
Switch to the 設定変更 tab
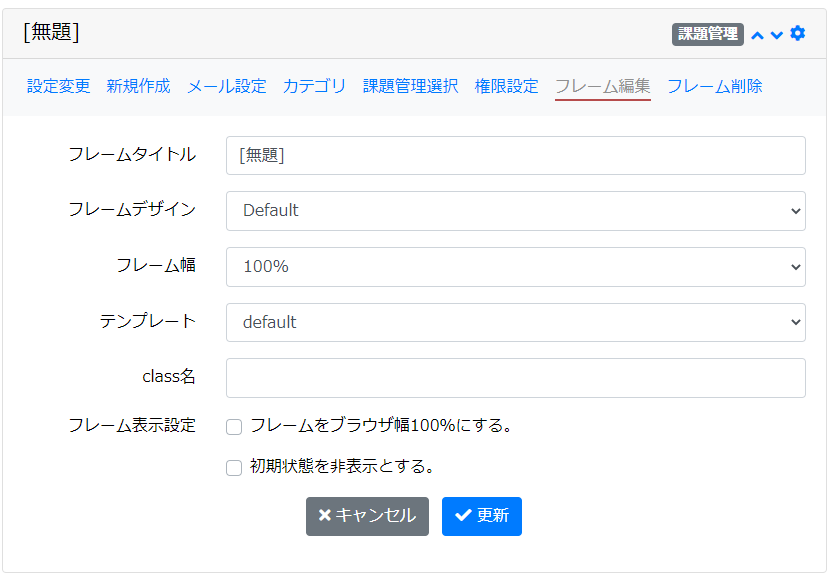(57, 86)
